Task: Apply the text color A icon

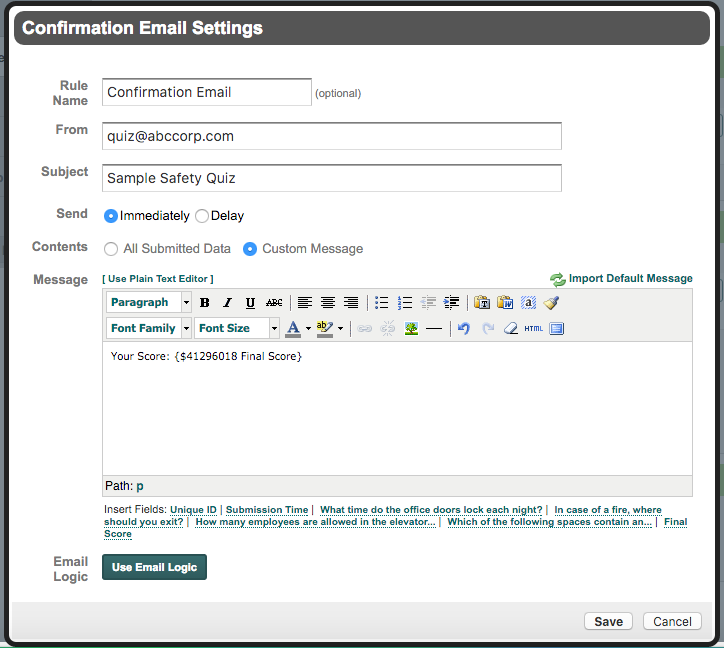Action: click(293, 328)
